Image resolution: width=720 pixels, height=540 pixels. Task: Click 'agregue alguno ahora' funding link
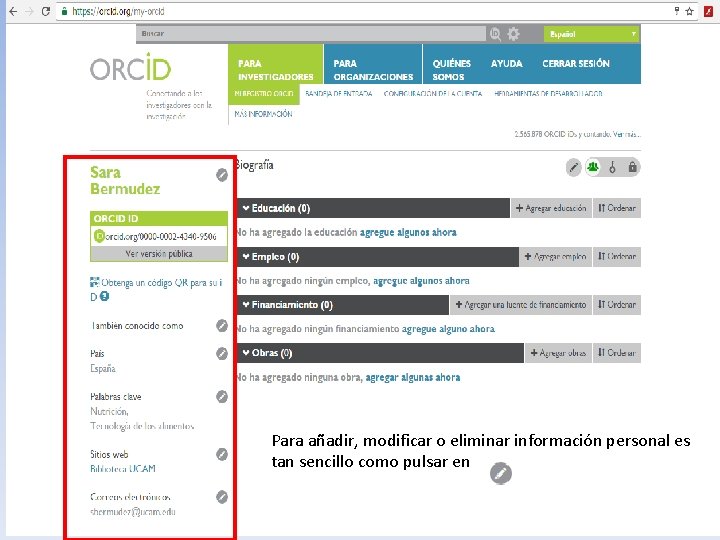(448, 329)
